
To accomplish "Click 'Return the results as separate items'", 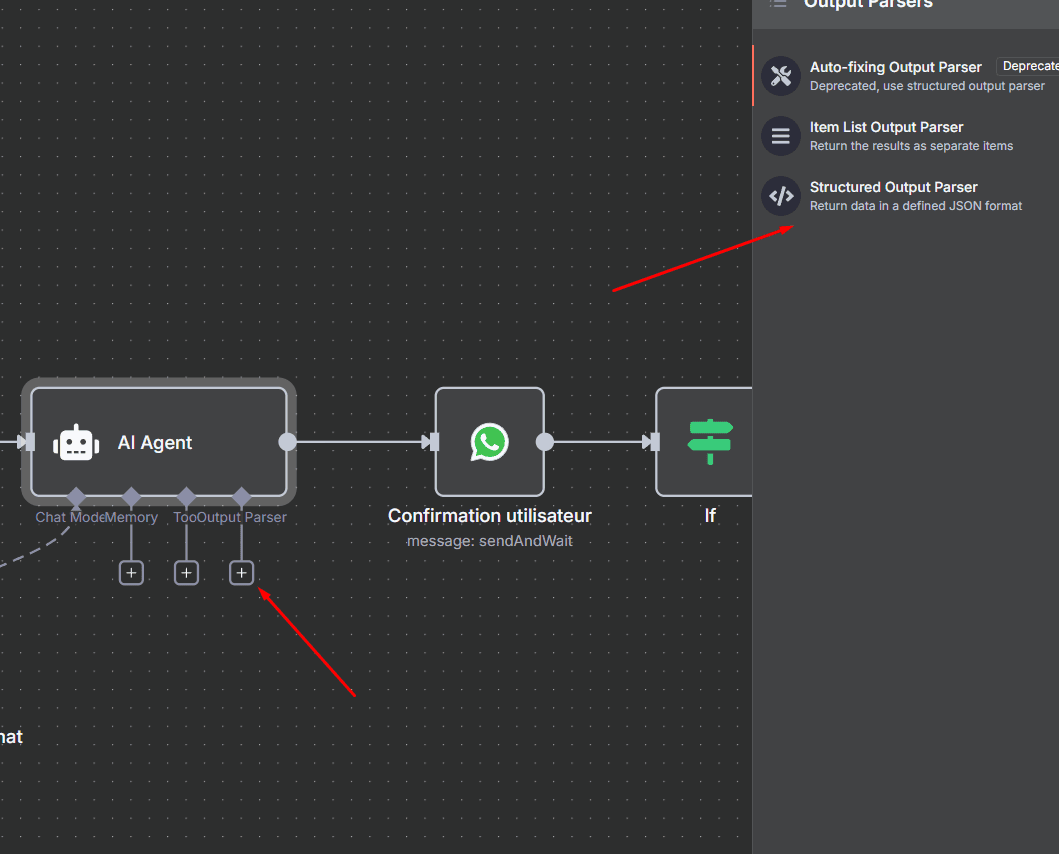I will pyautogui.click(x=911, y=146).
